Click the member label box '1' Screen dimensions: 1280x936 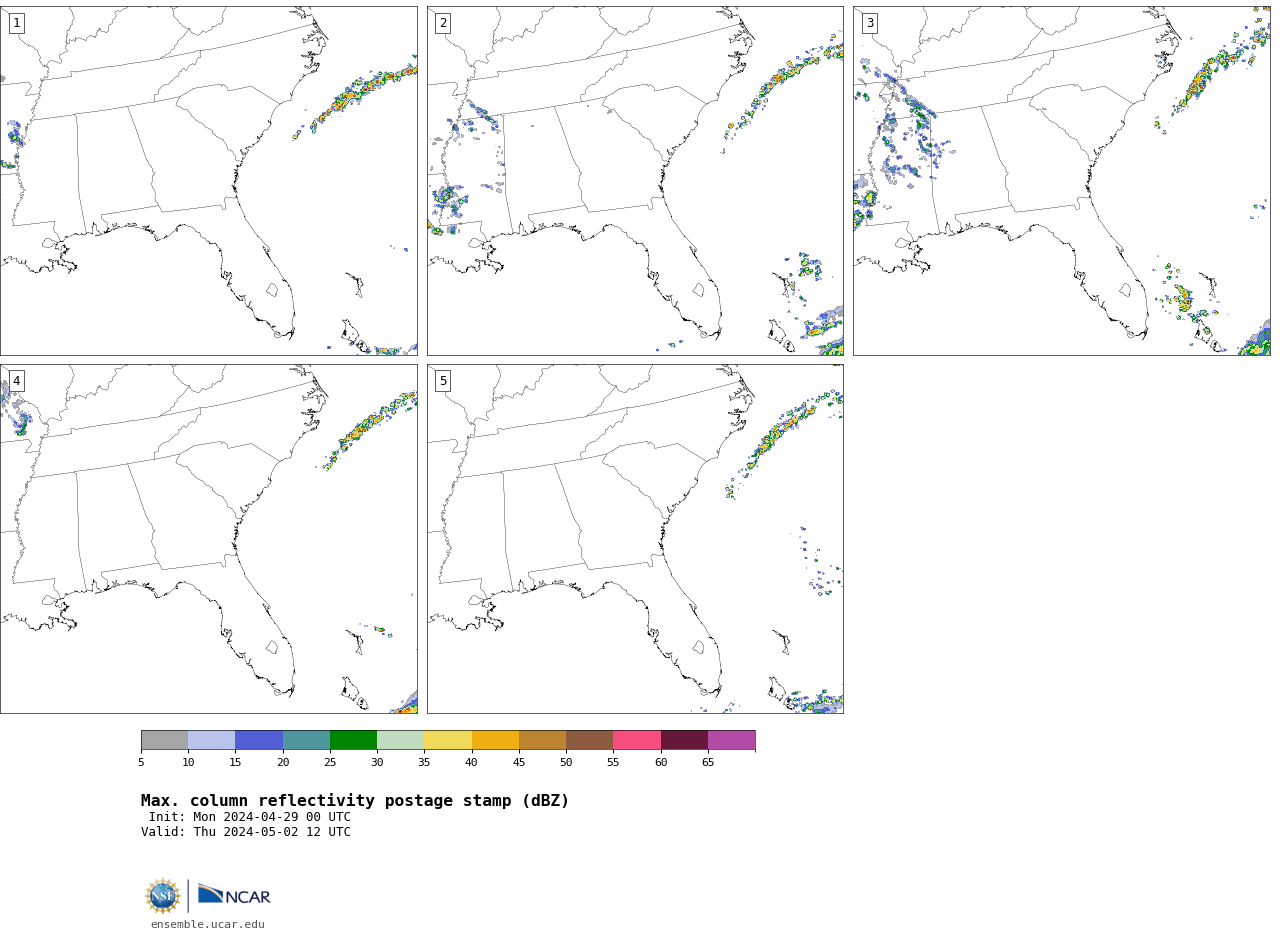tap(16, 23)
